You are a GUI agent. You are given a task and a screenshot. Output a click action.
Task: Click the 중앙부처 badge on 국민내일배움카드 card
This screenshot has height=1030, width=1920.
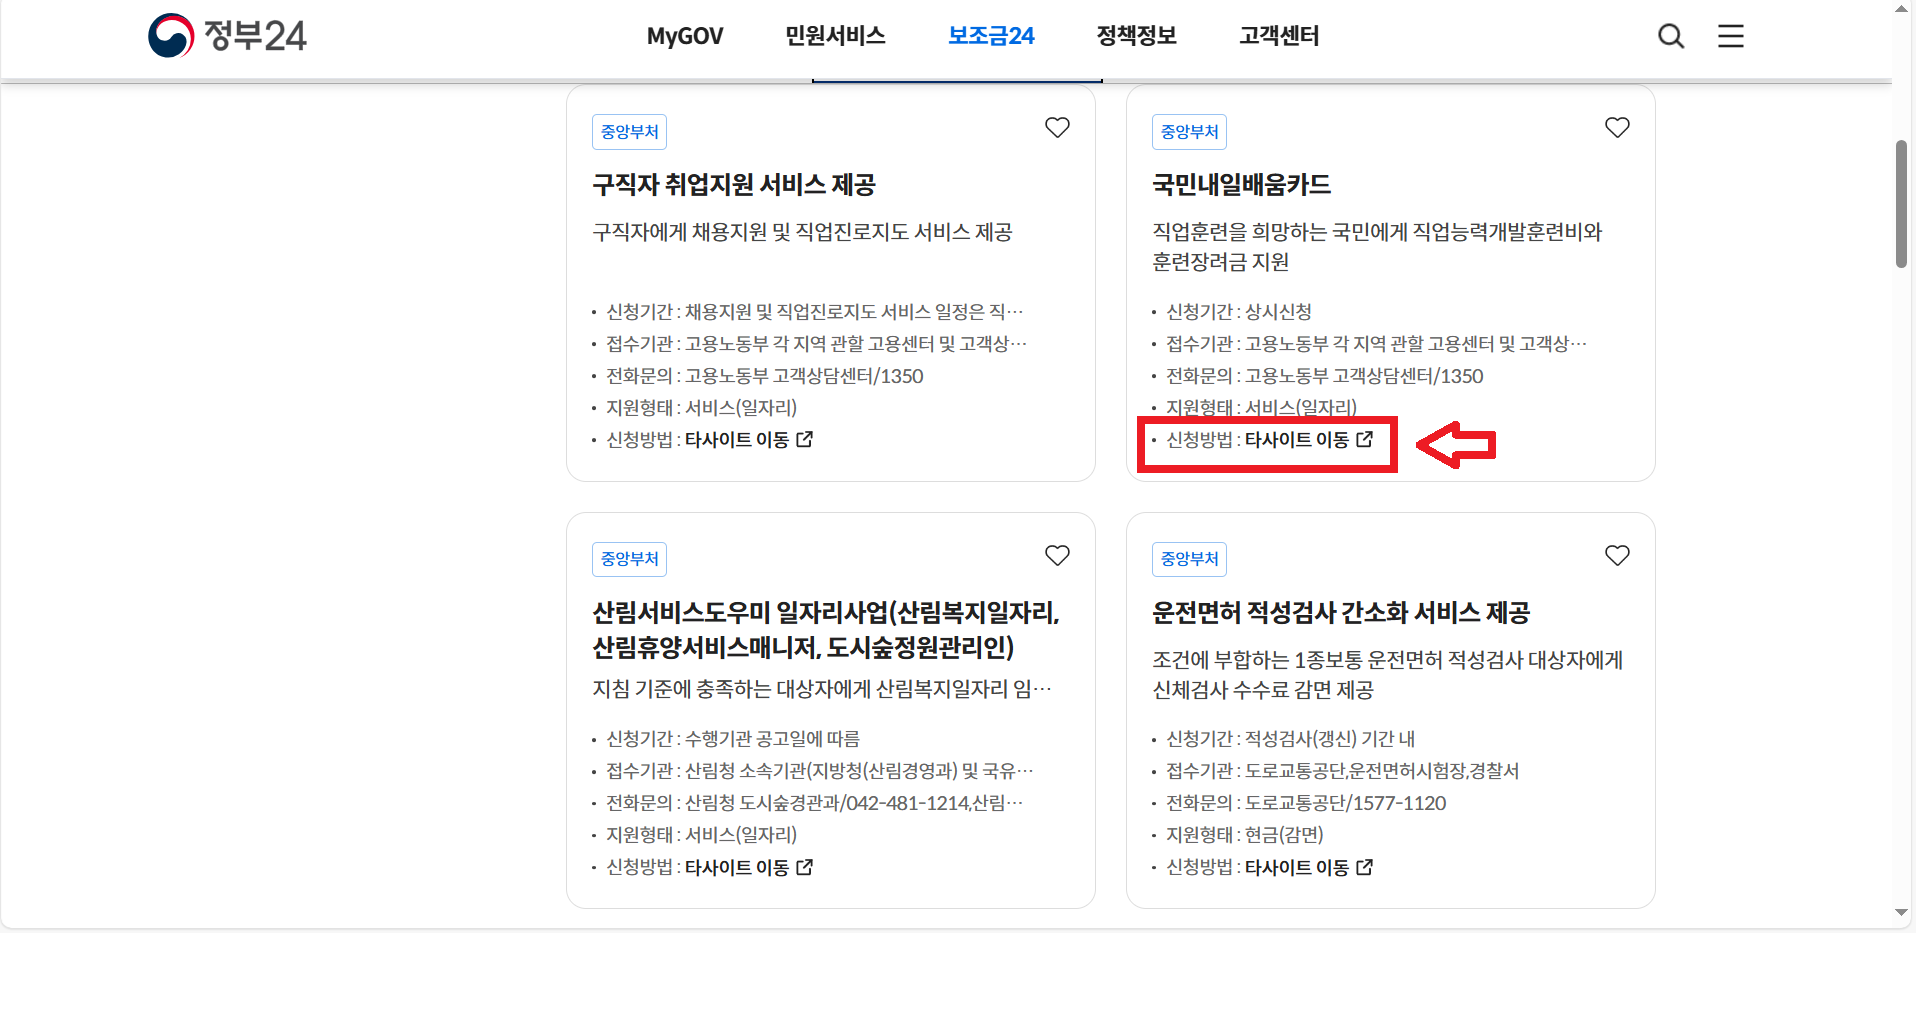[x=1189, y=131]
